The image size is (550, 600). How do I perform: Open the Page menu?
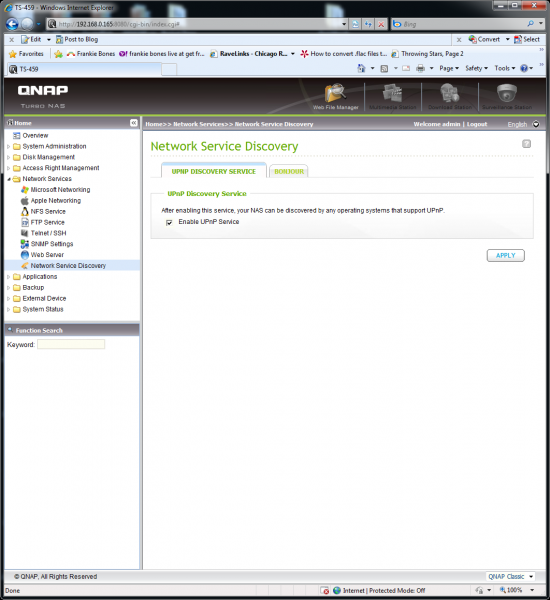coord(449,68)
